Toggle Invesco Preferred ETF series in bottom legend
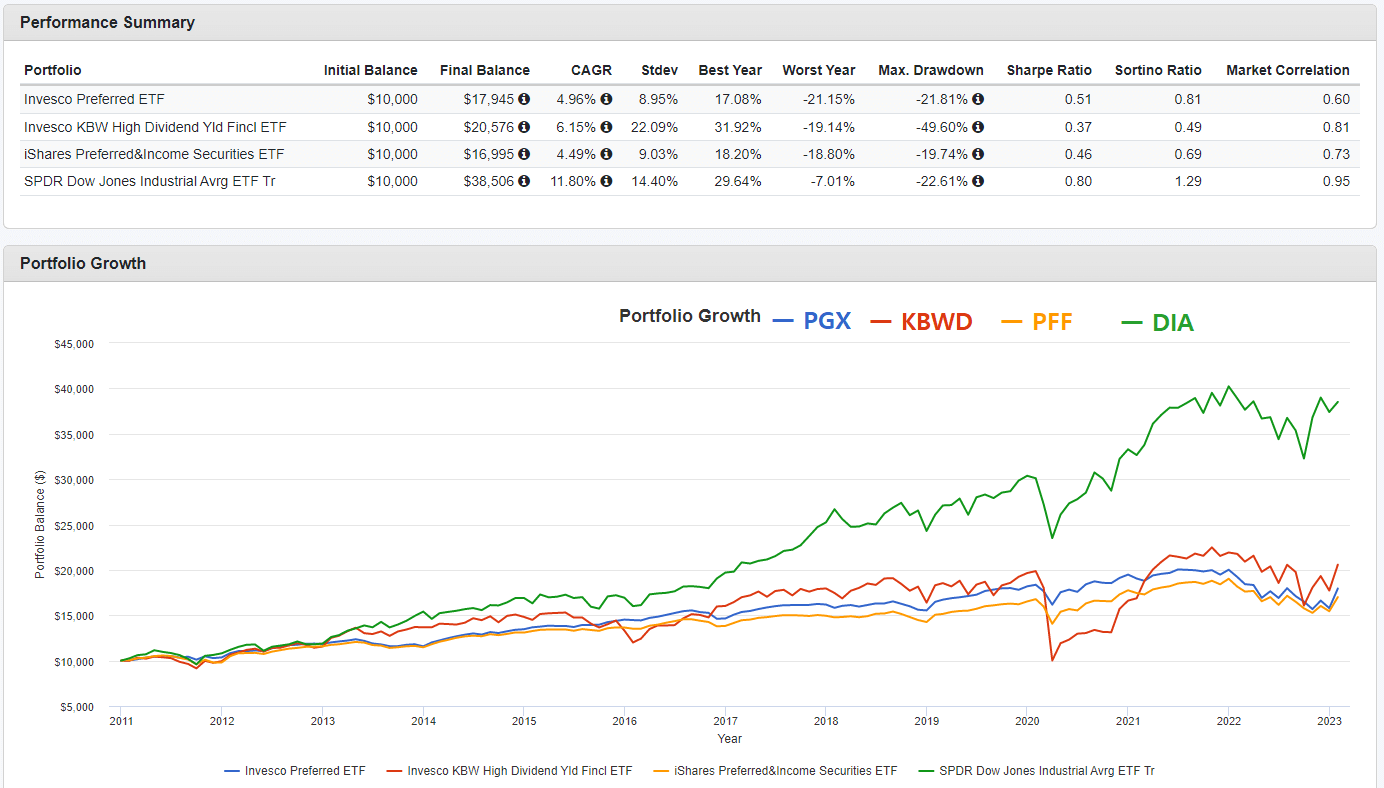The height and width of the screenshot is (788, 1384). 295,771
